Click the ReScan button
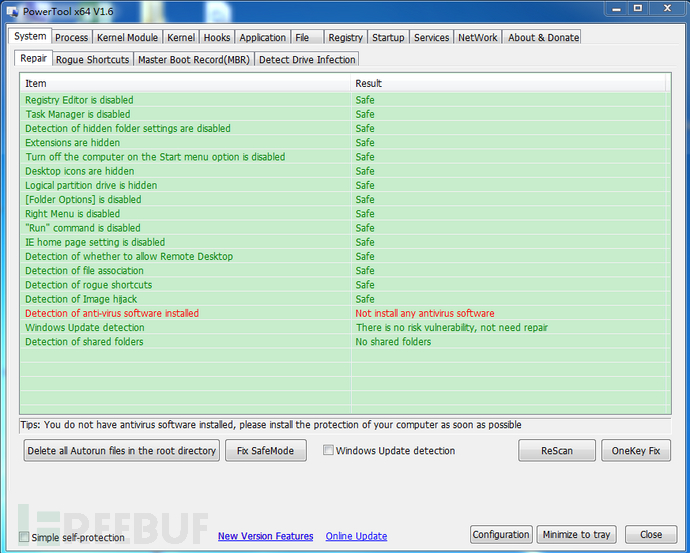Image resolution: width=690 pixels, height=553 pixels. (x=557, y=450)
